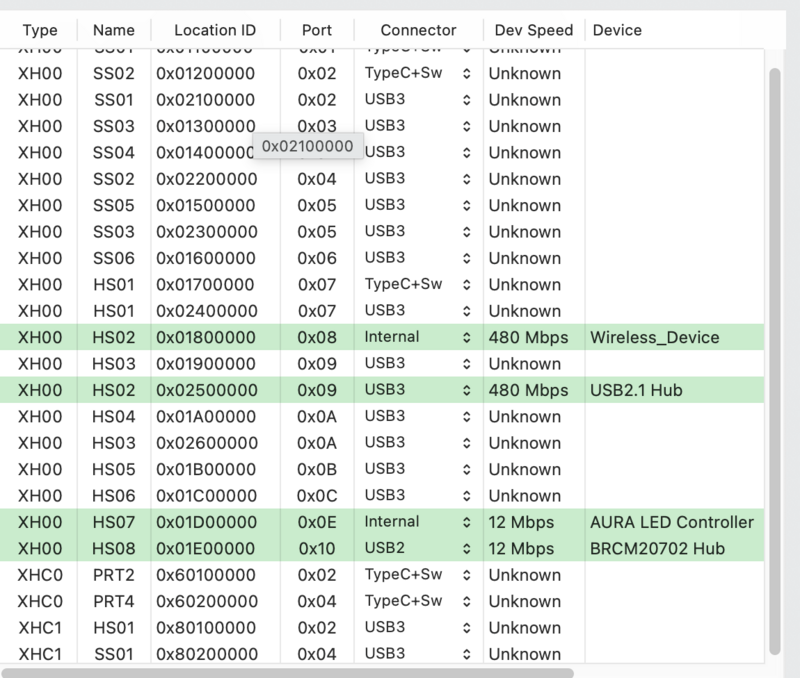Change connector type of BRCM20702 Hub row
The height and width of the screenshot is (678, 800).
coord(417,548)
